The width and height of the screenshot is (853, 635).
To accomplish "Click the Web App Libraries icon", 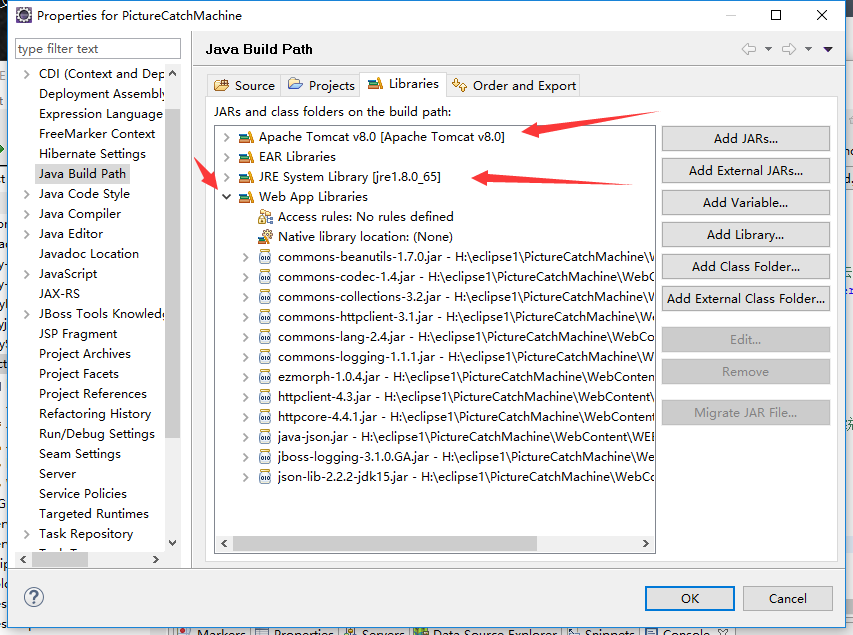I will [246, 197].
